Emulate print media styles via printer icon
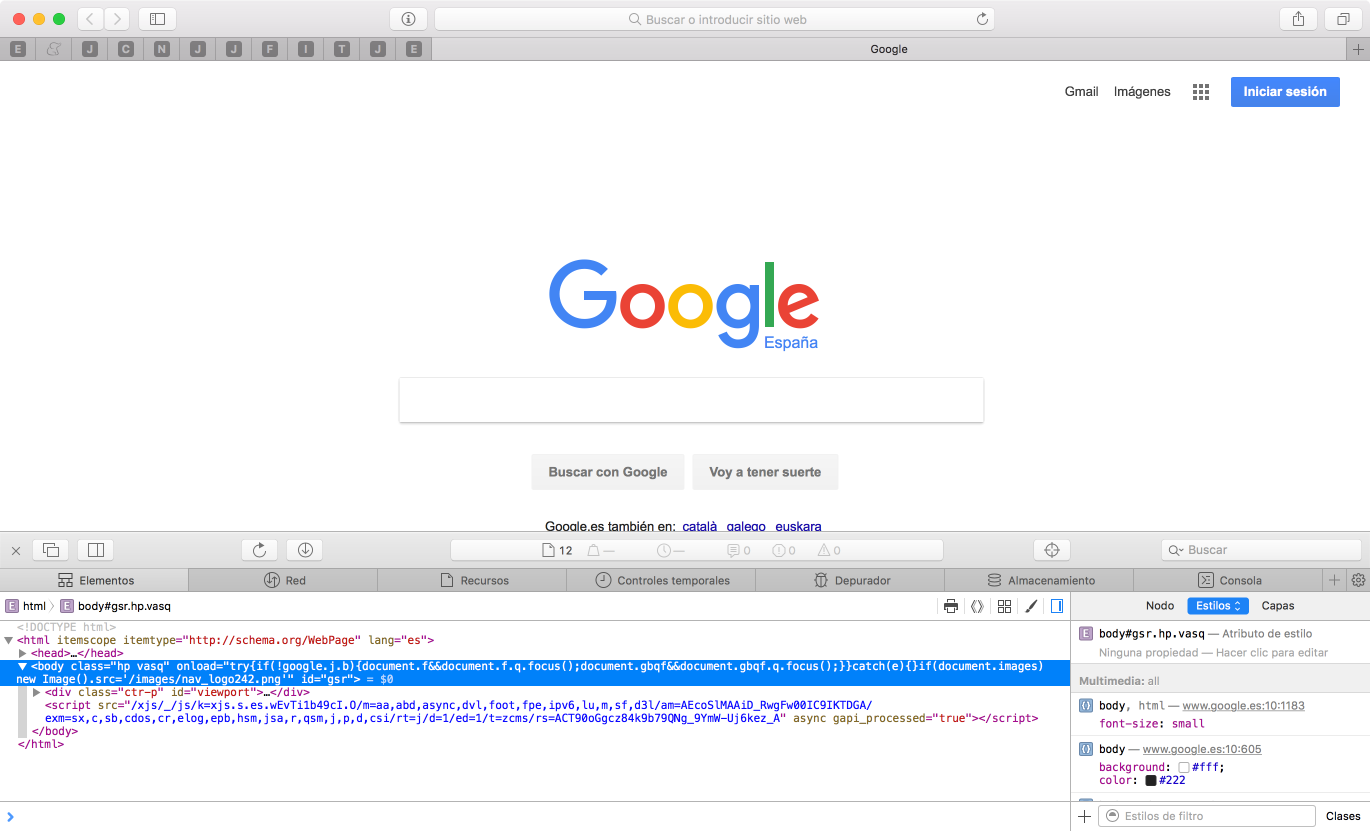This screenshot has height=831, width=1370. pyautogui.click(x=950, y=606)
